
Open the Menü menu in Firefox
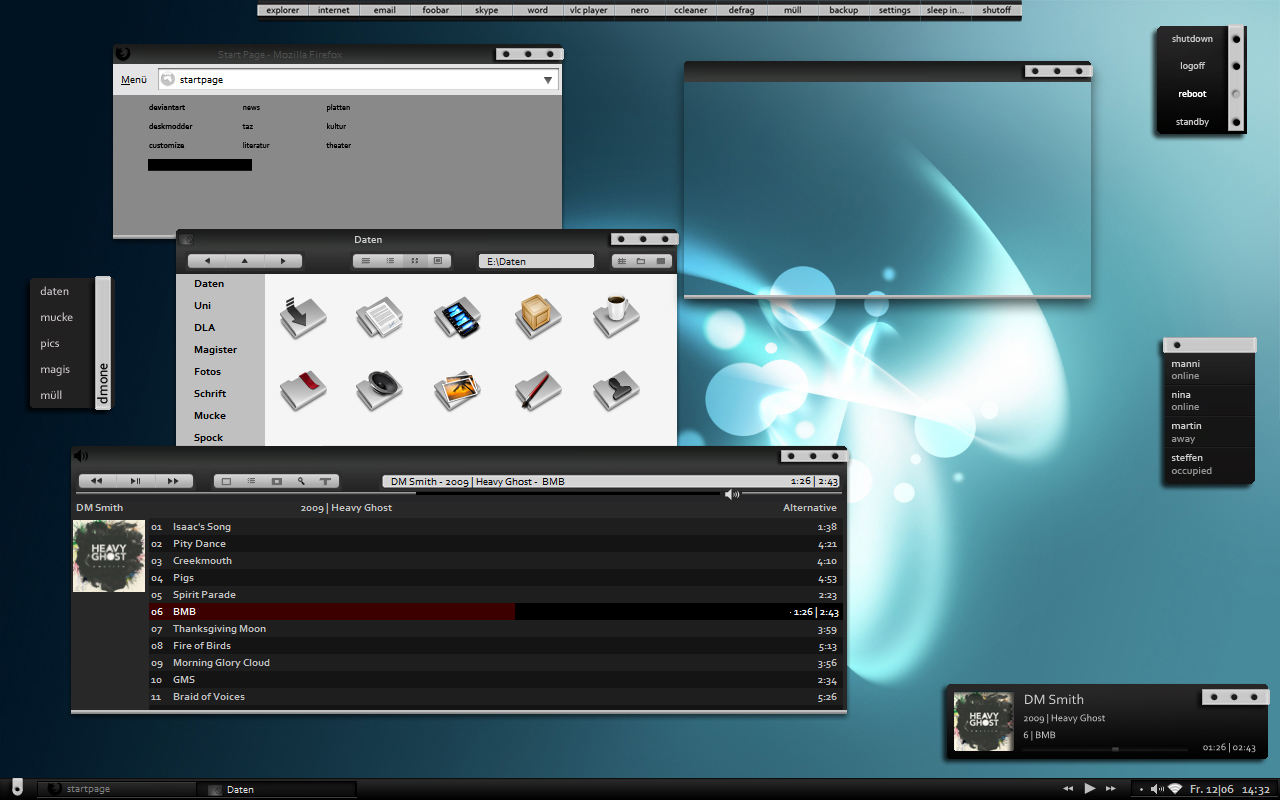[x=134, y=80]
